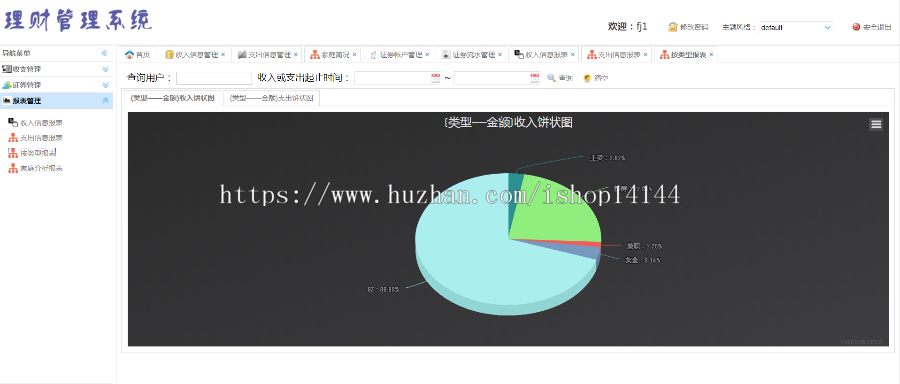This screenshot has width=900, height=384.
Task: Open the 主题风格 default theme dropdown
Action: 796,27
